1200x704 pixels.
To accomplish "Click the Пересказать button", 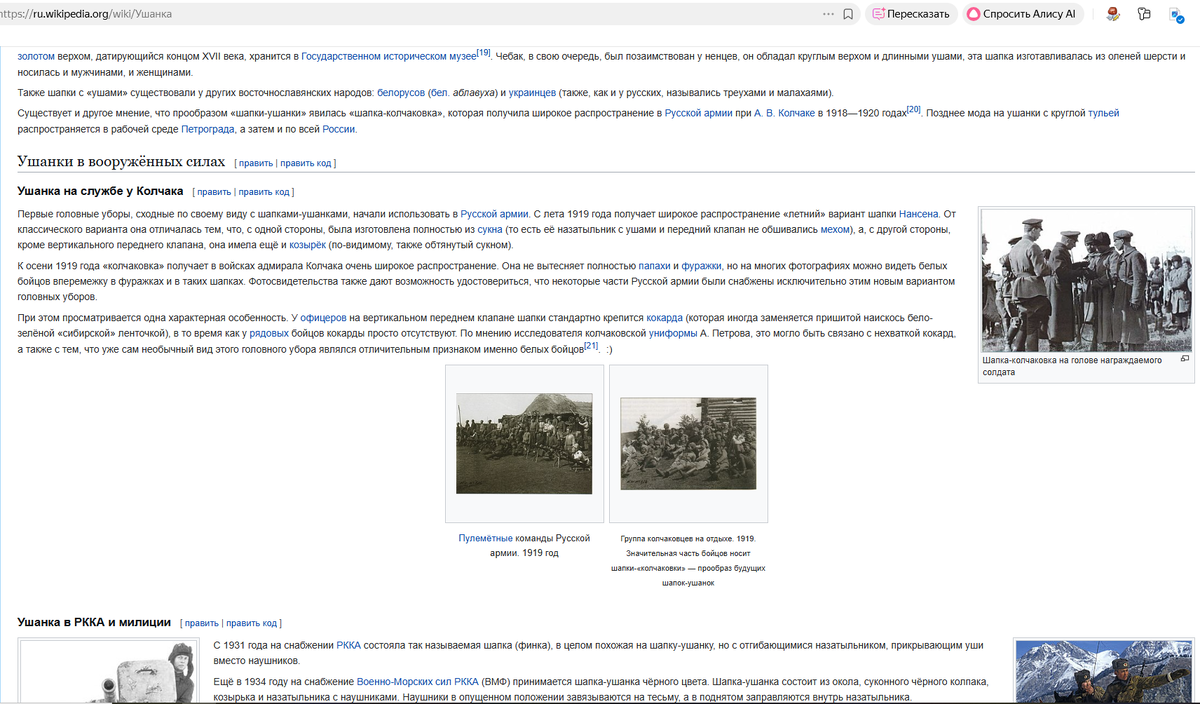I will (x=911, y=14).
